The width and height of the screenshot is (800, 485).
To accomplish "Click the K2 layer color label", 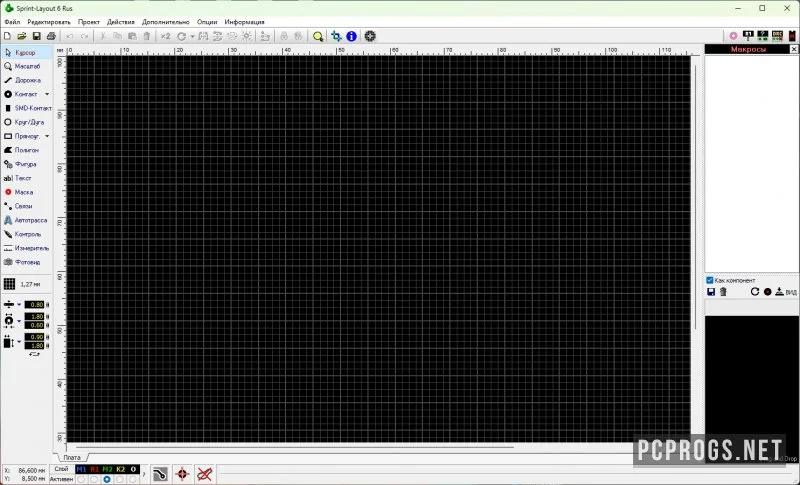I will click(120, 469).
